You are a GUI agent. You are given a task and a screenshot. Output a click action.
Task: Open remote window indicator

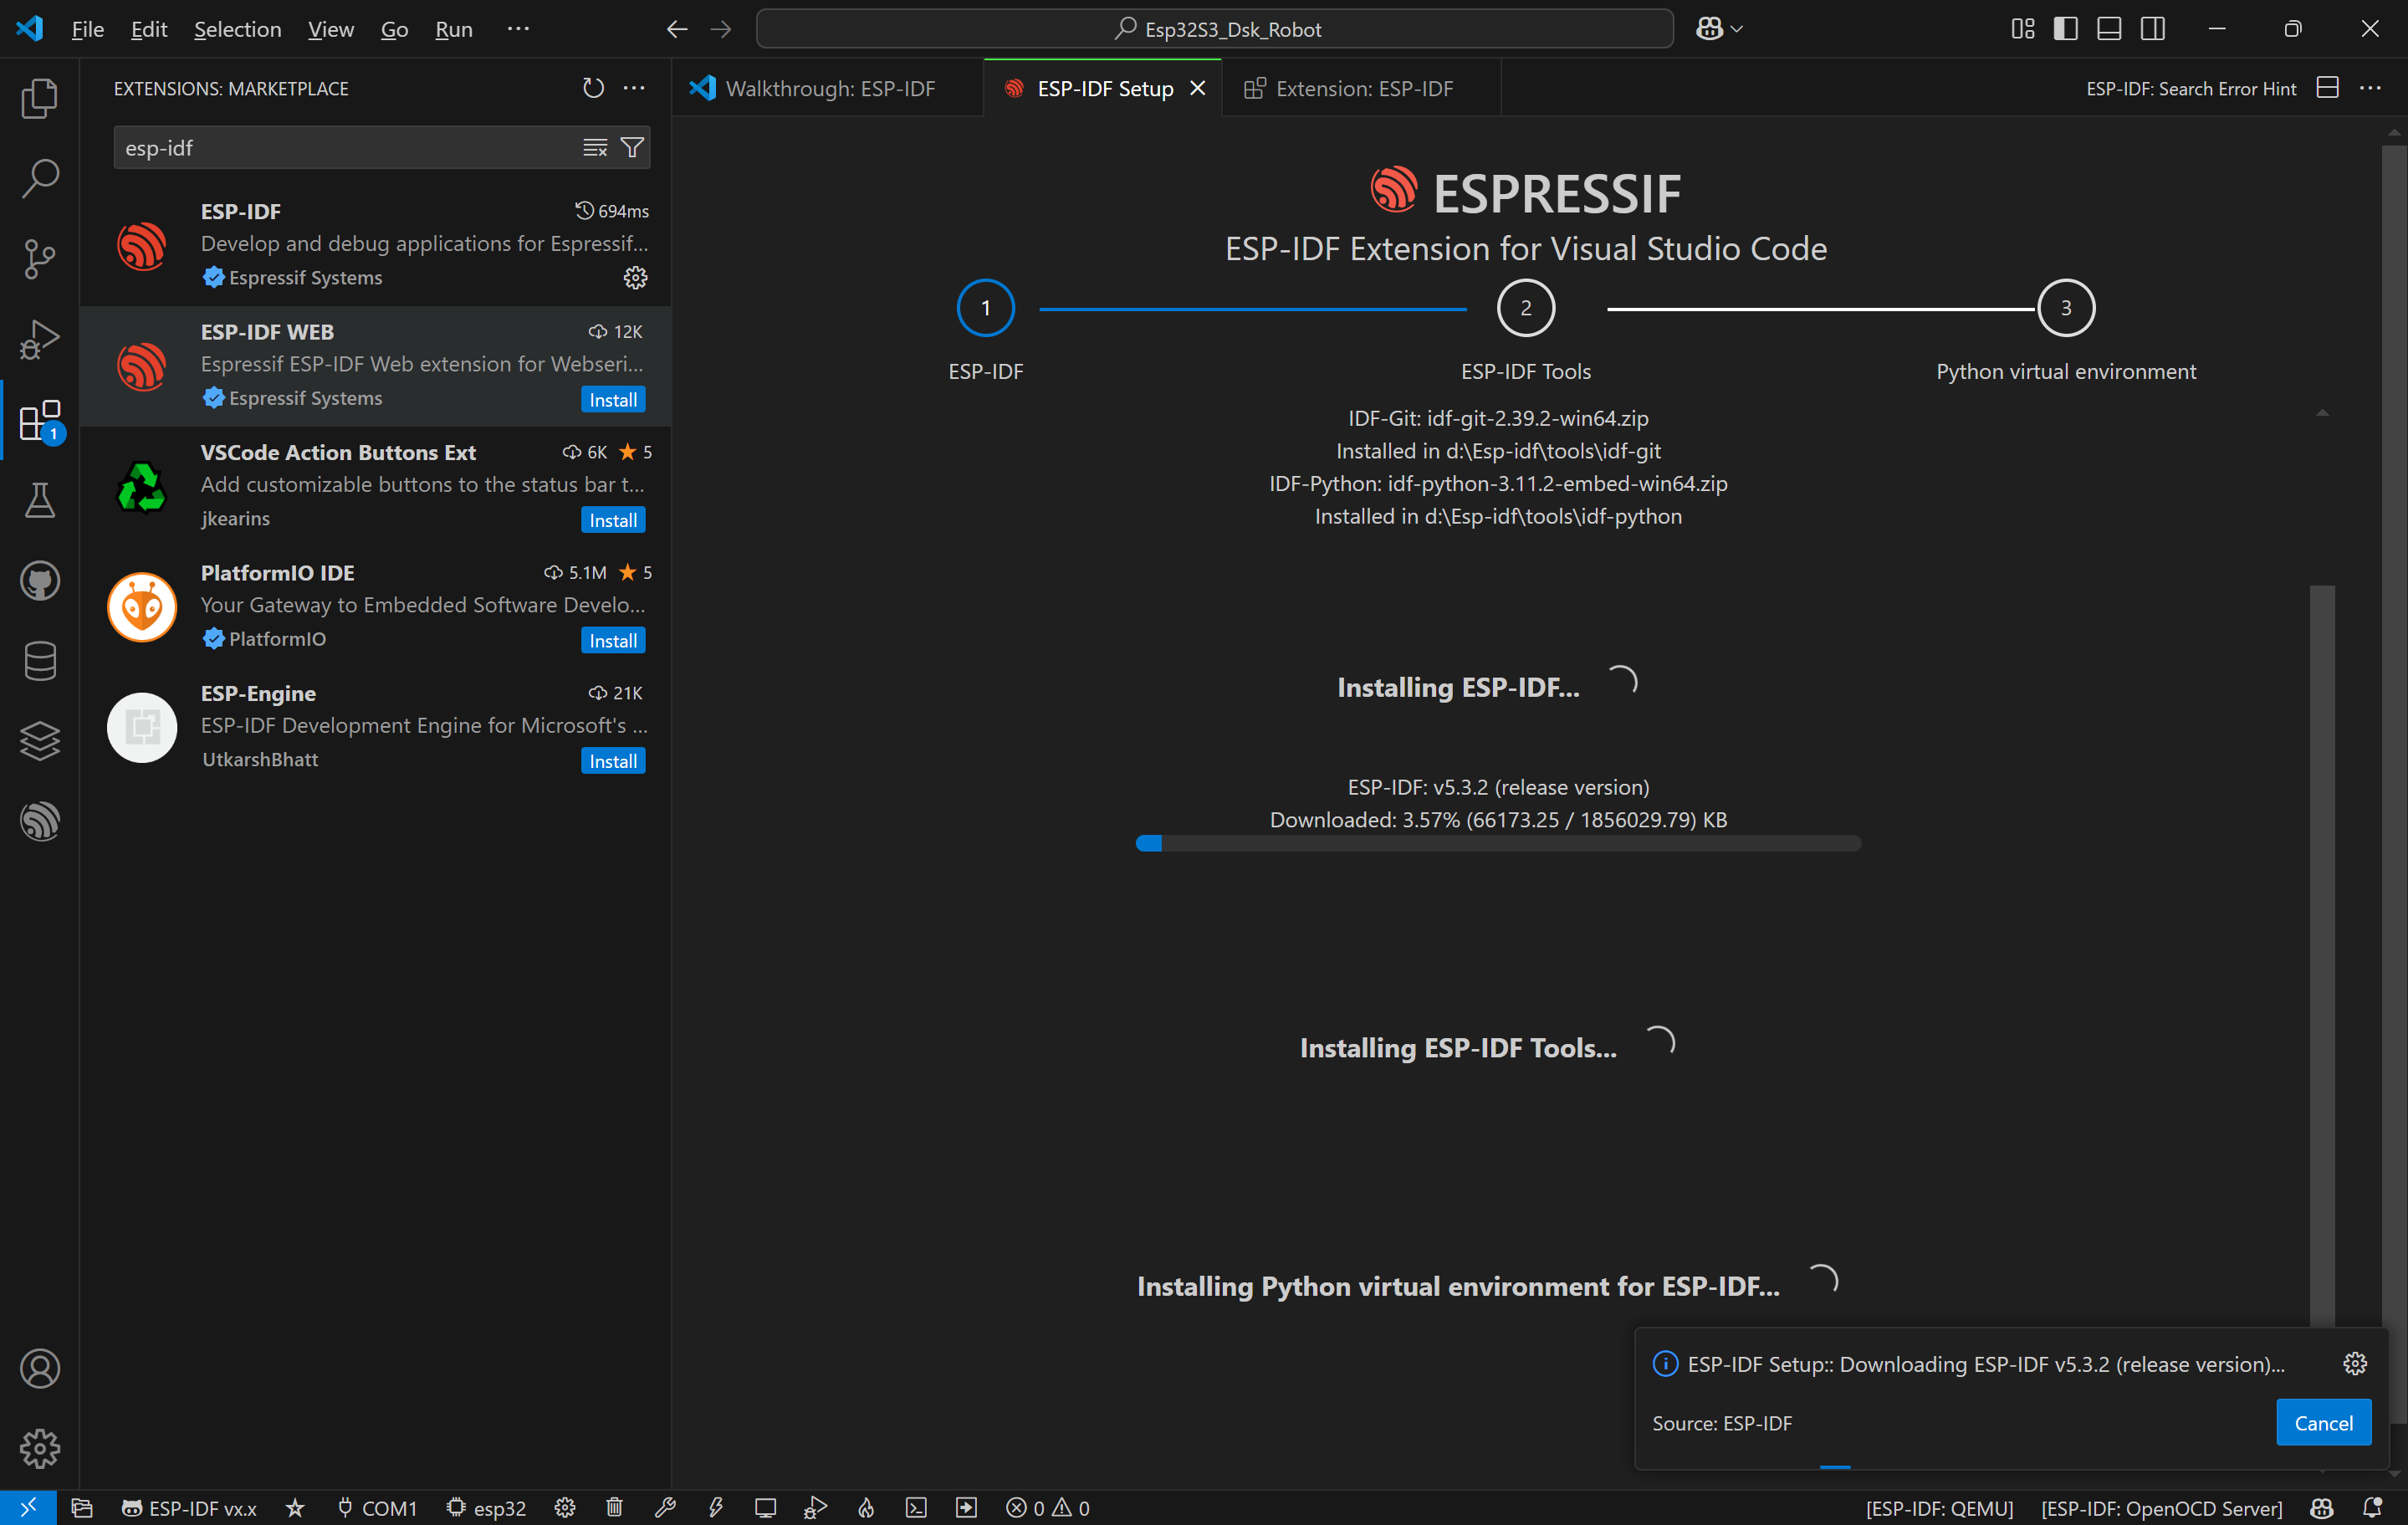(28, 1507)
